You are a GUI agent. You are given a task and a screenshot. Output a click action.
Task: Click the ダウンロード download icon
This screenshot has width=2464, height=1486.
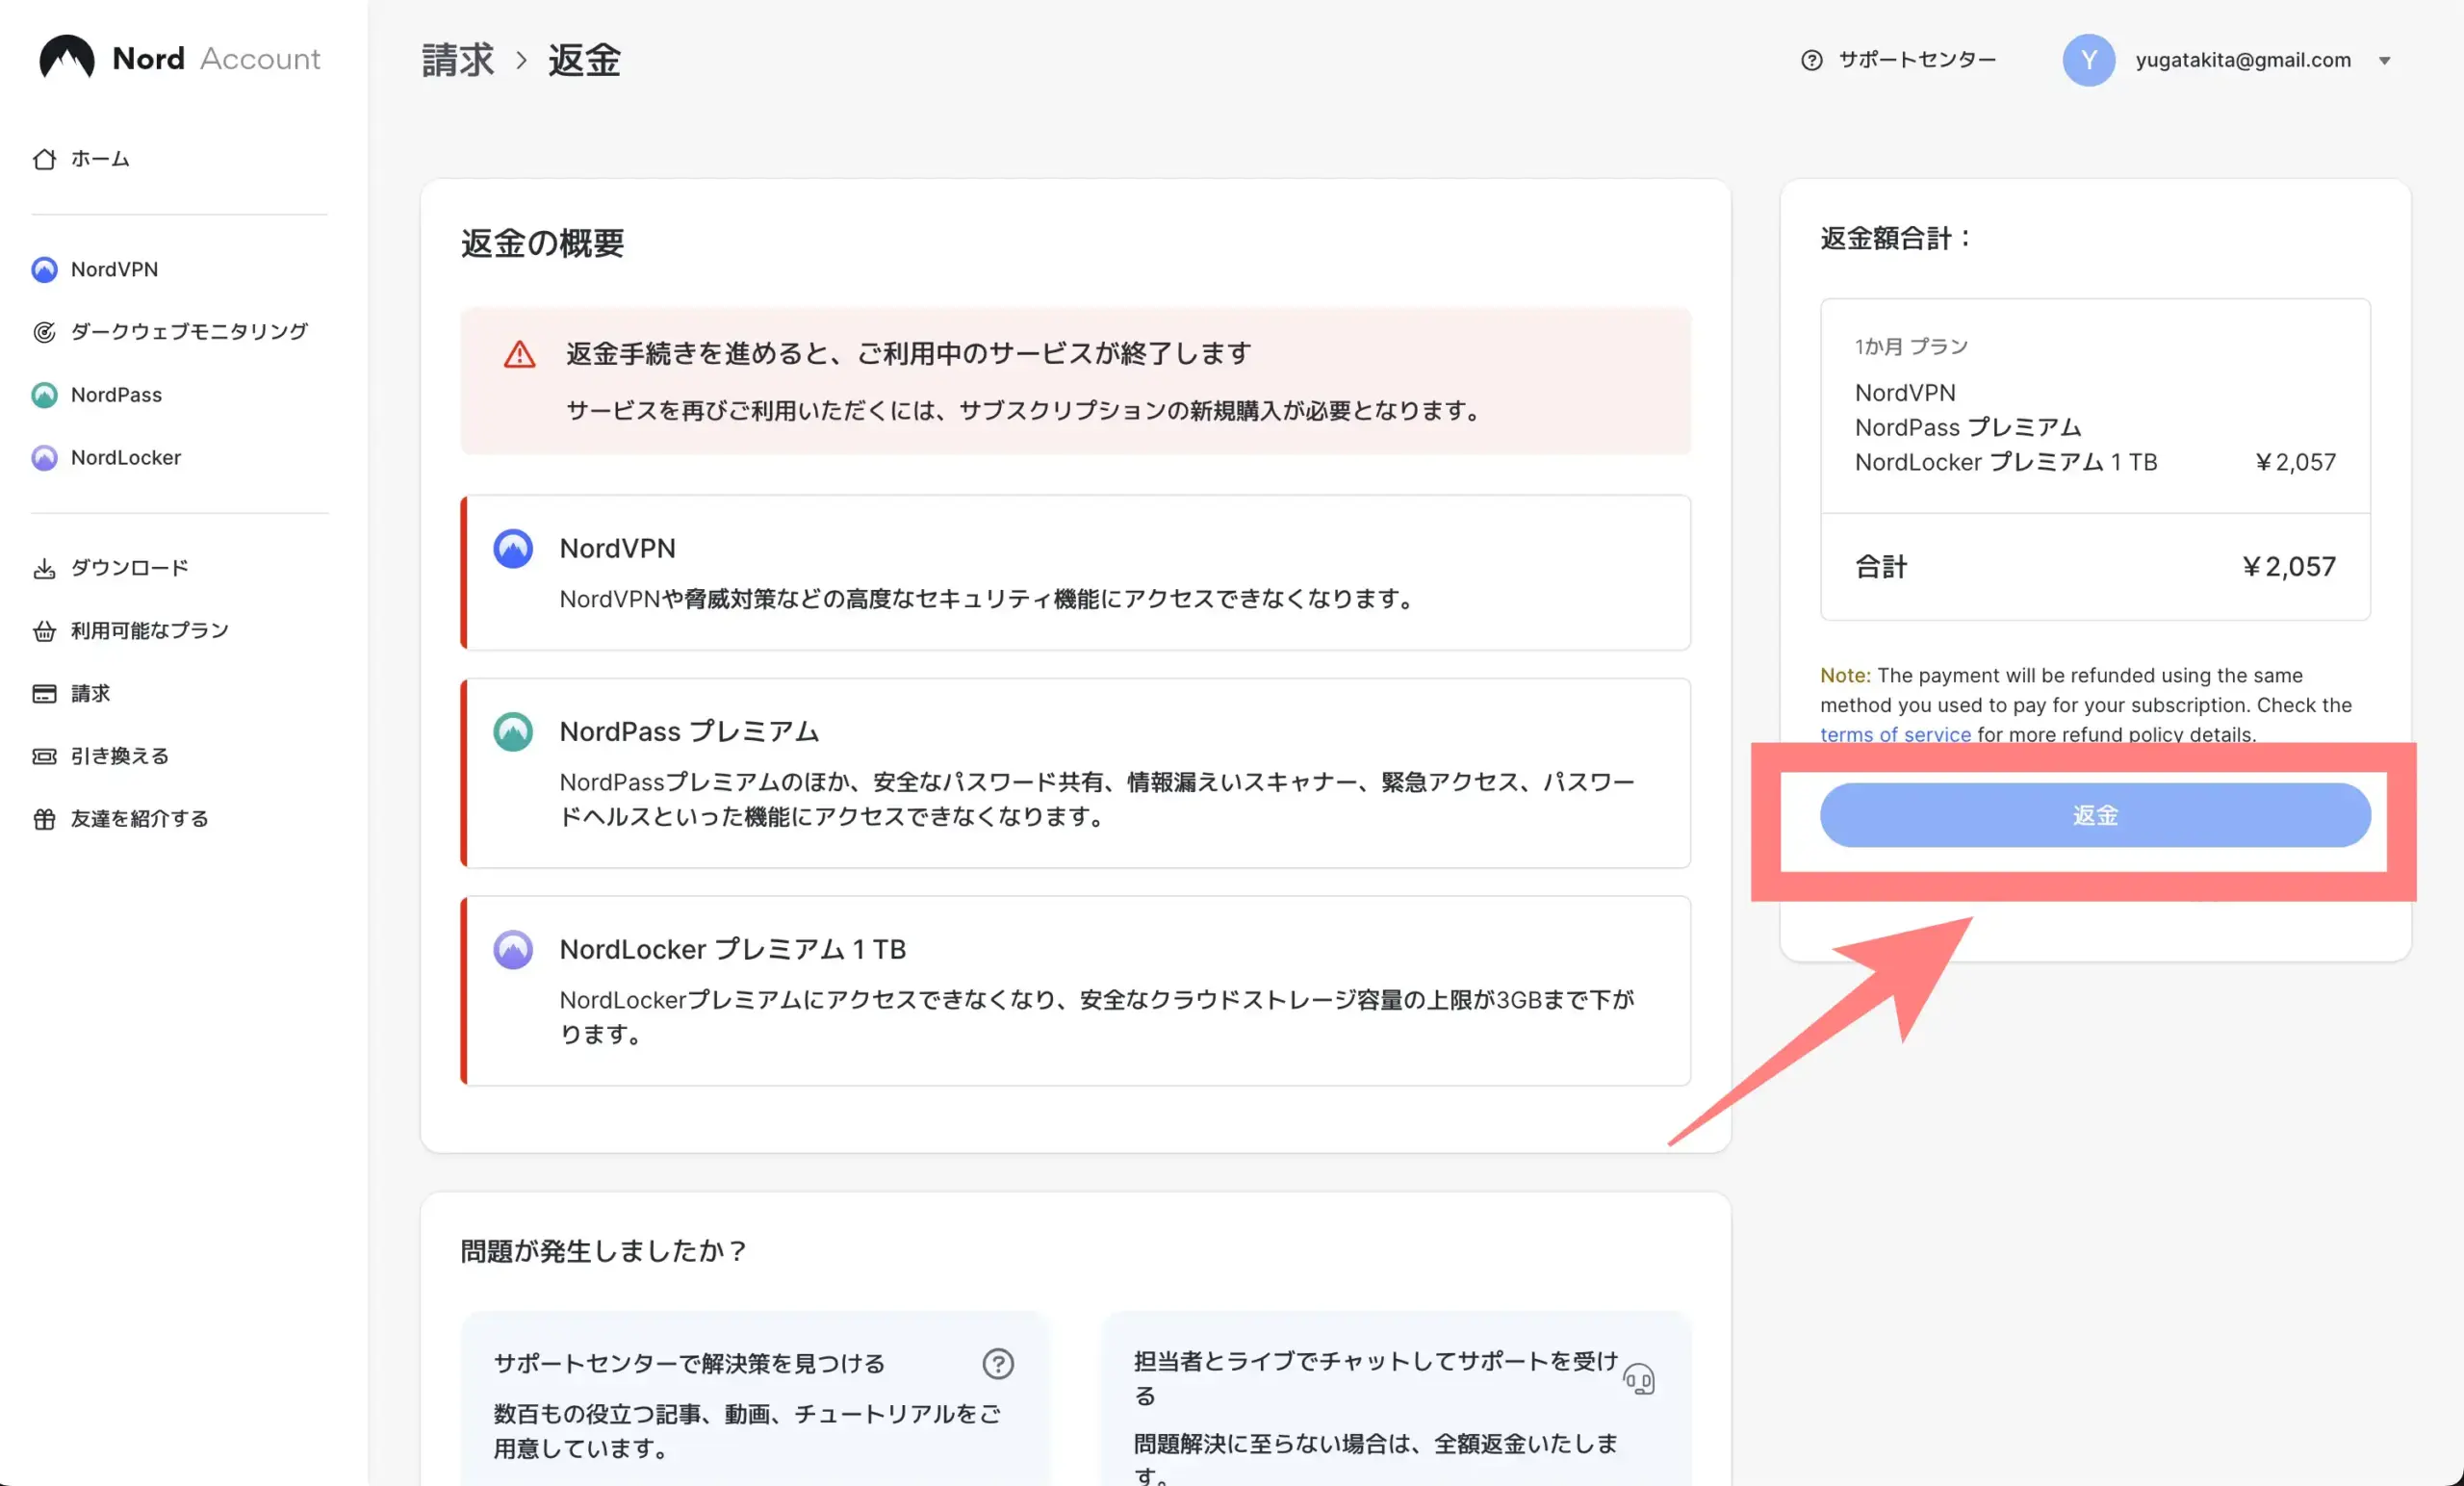point(44,568)
